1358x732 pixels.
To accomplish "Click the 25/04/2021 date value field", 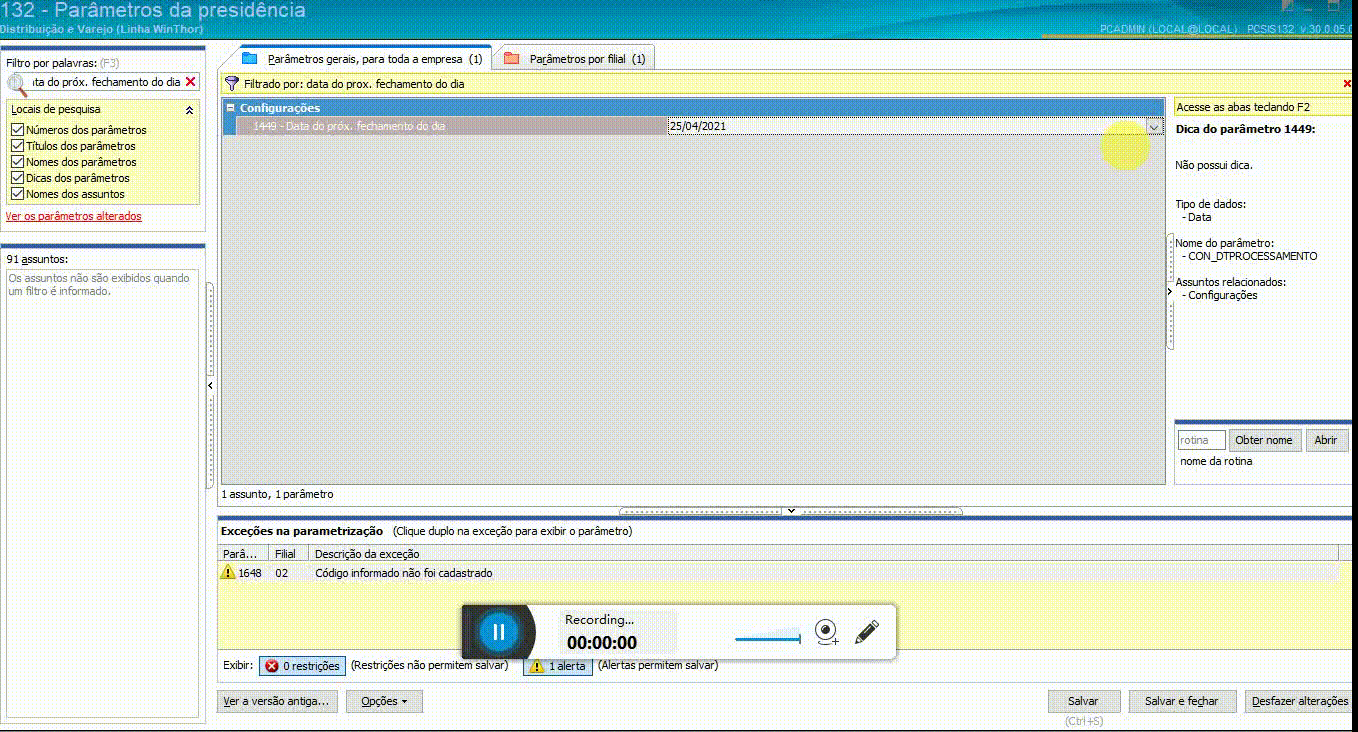I will coord(906,126).
